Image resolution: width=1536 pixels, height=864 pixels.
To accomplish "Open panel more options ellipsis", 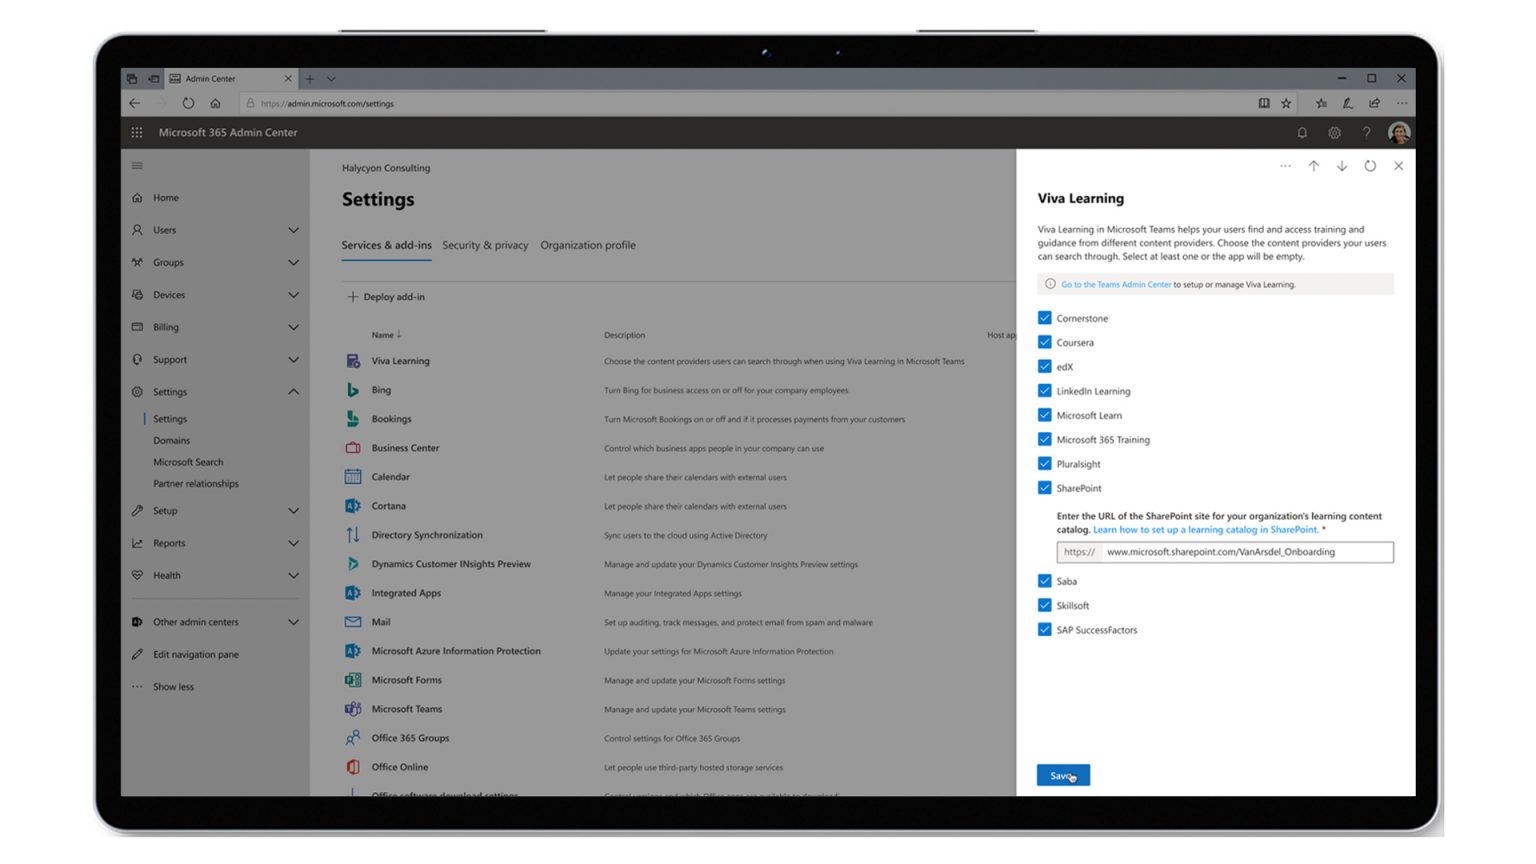I will pyautogui.click(x=1285, y=166).
